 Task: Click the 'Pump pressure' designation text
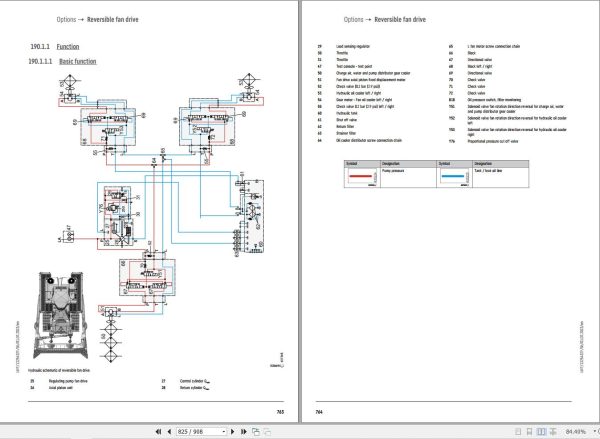coord(393,171)
